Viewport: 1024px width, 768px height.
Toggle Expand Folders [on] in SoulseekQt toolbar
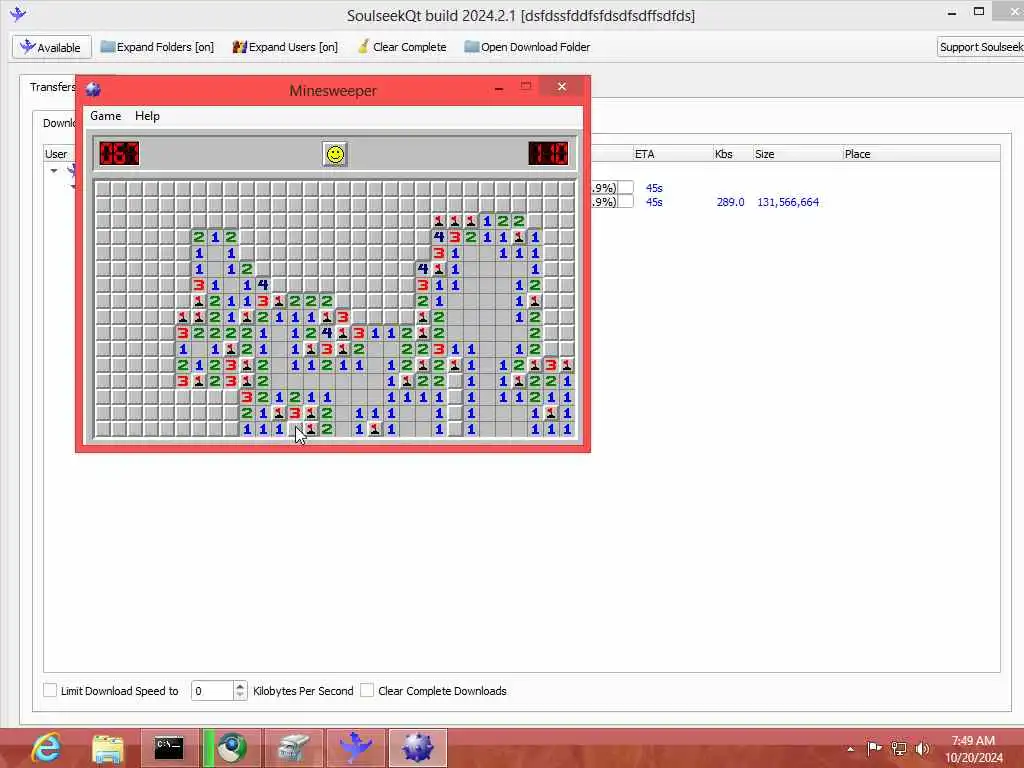tap(157, 47)
